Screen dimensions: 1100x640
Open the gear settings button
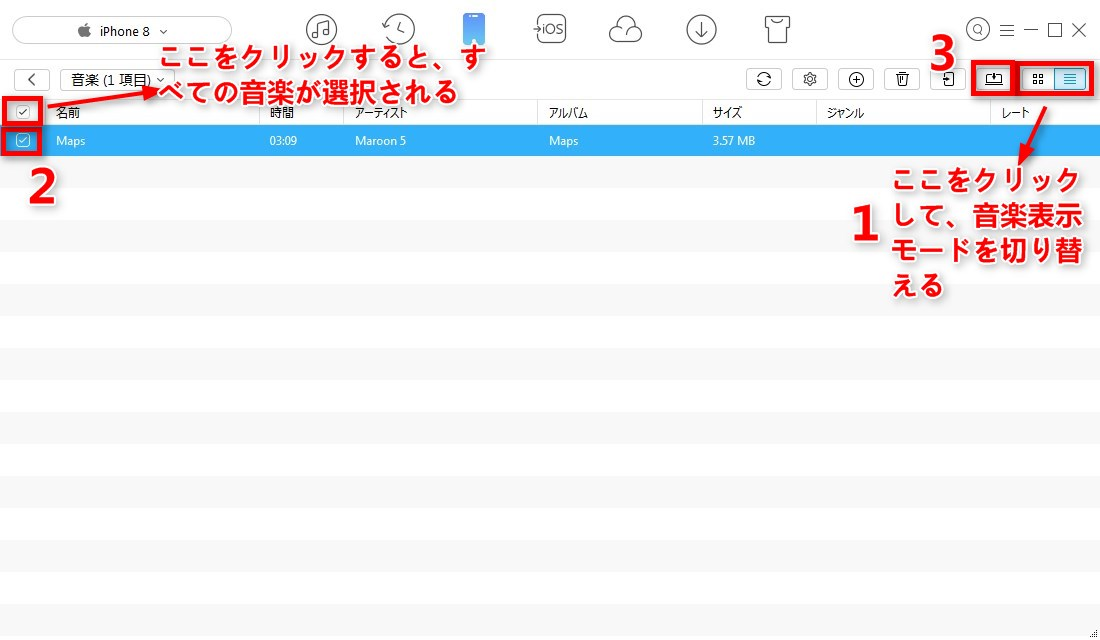(x=810, y=79)
